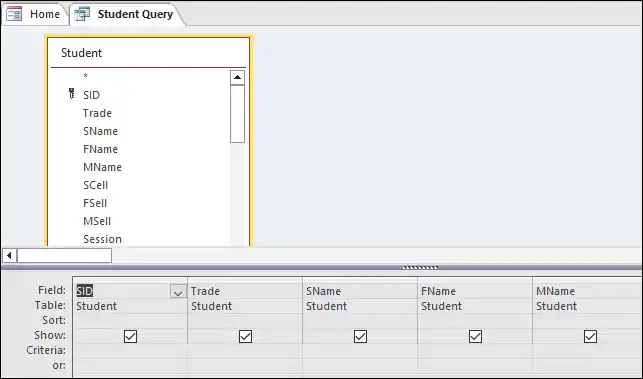Select MSell in the Student field list
Screen dimensions: 643x379
point(97,221)
